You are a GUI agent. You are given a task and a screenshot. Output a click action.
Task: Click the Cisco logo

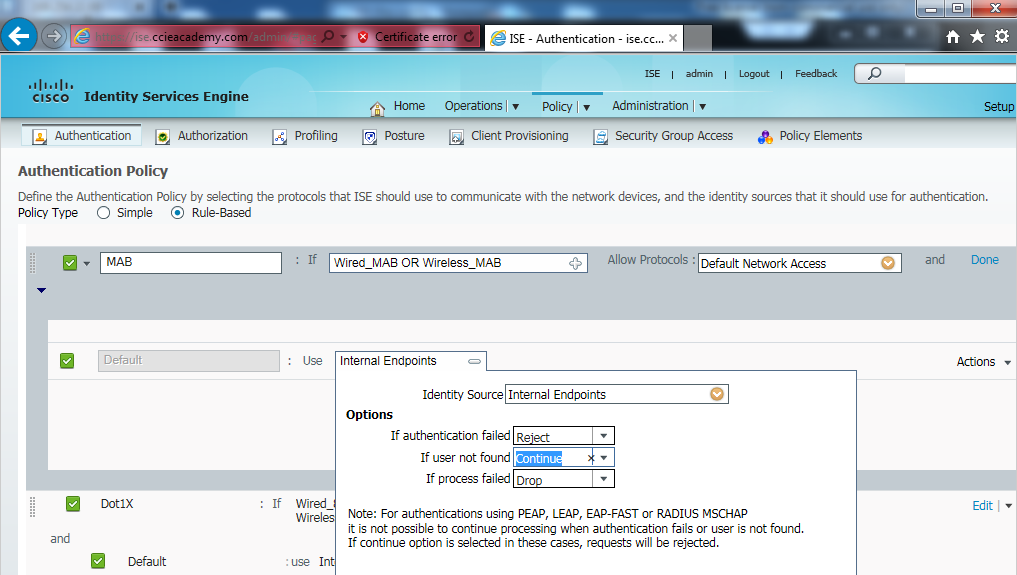click(x=51, y=91)
